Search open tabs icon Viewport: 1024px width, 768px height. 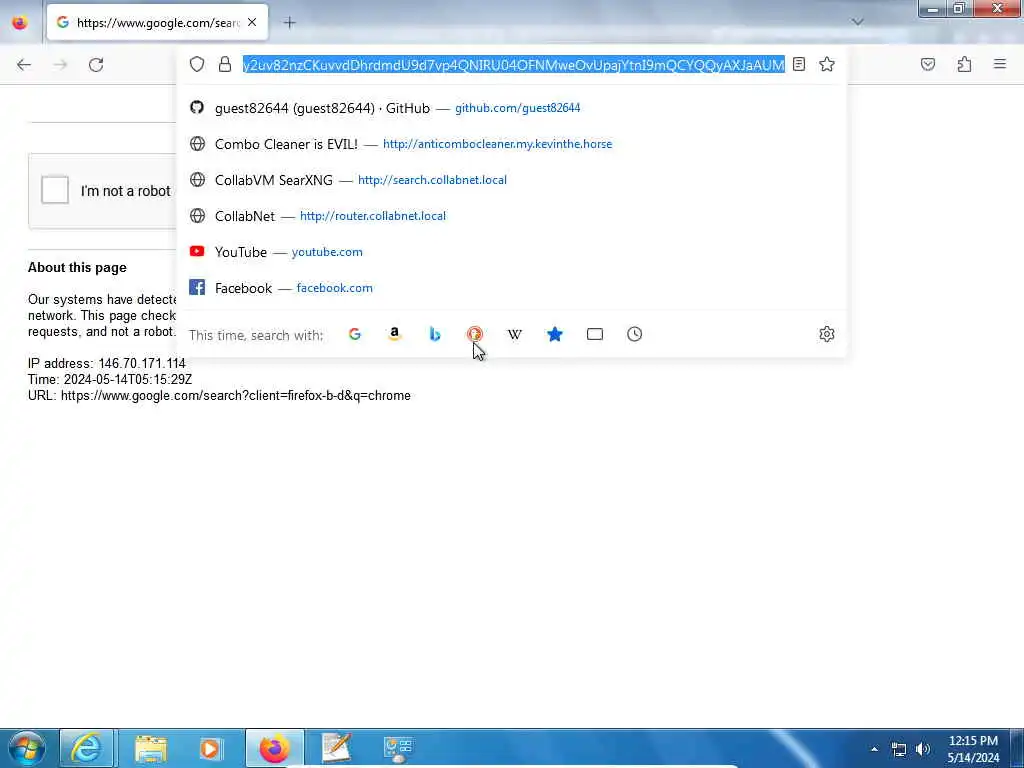595,334
